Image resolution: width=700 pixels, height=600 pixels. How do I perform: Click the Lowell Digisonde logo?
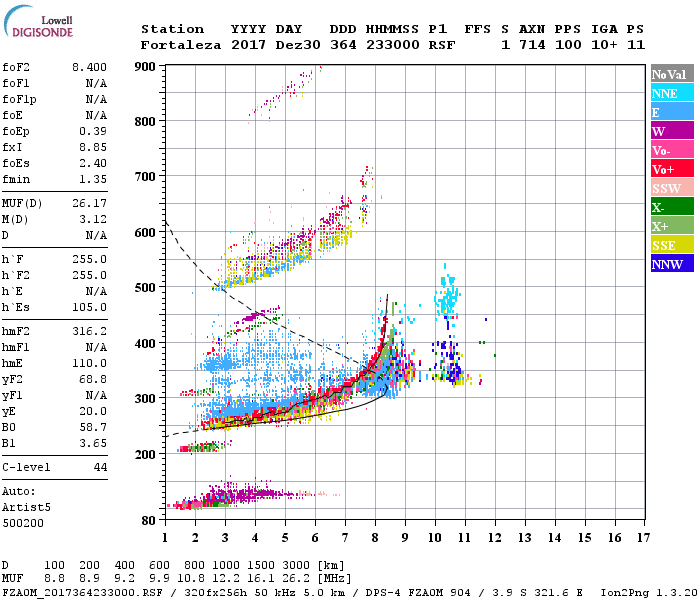[x=38, y=21]
